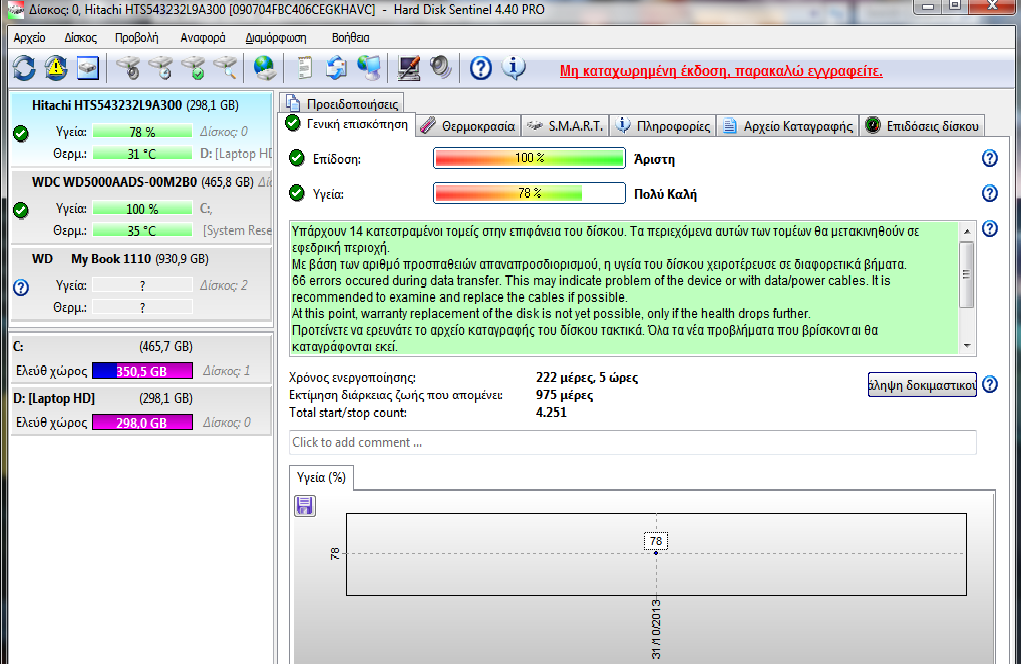The image size is (1021, 664).
Task: Open configuration via monitor and screwdriver icon
Action: coord(408,68)
